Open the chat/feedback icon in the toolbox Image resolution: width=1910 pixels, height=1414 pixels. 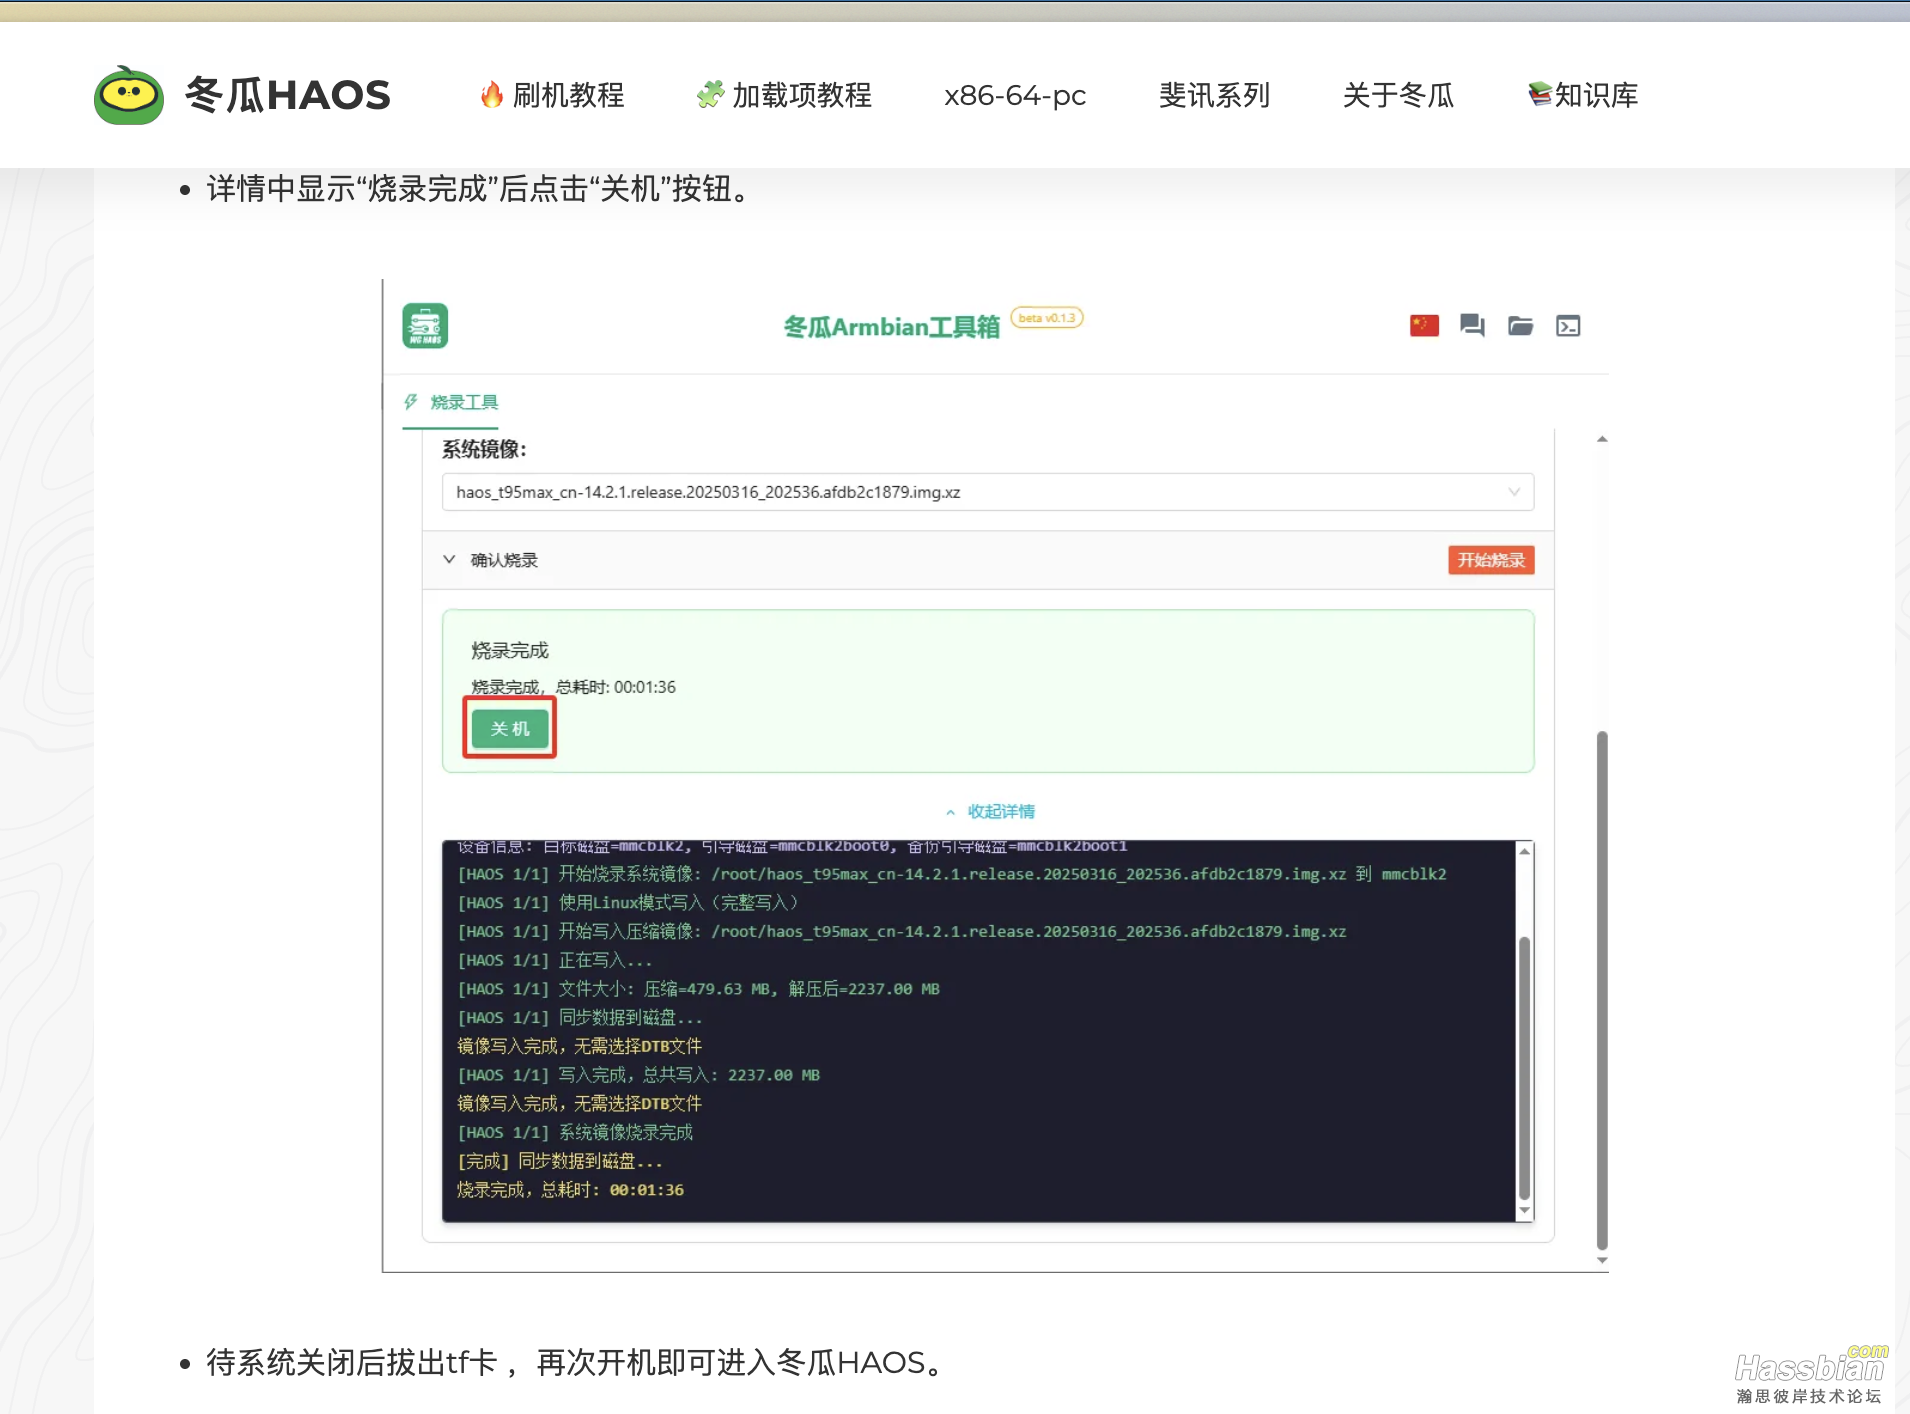[1471, 325]
